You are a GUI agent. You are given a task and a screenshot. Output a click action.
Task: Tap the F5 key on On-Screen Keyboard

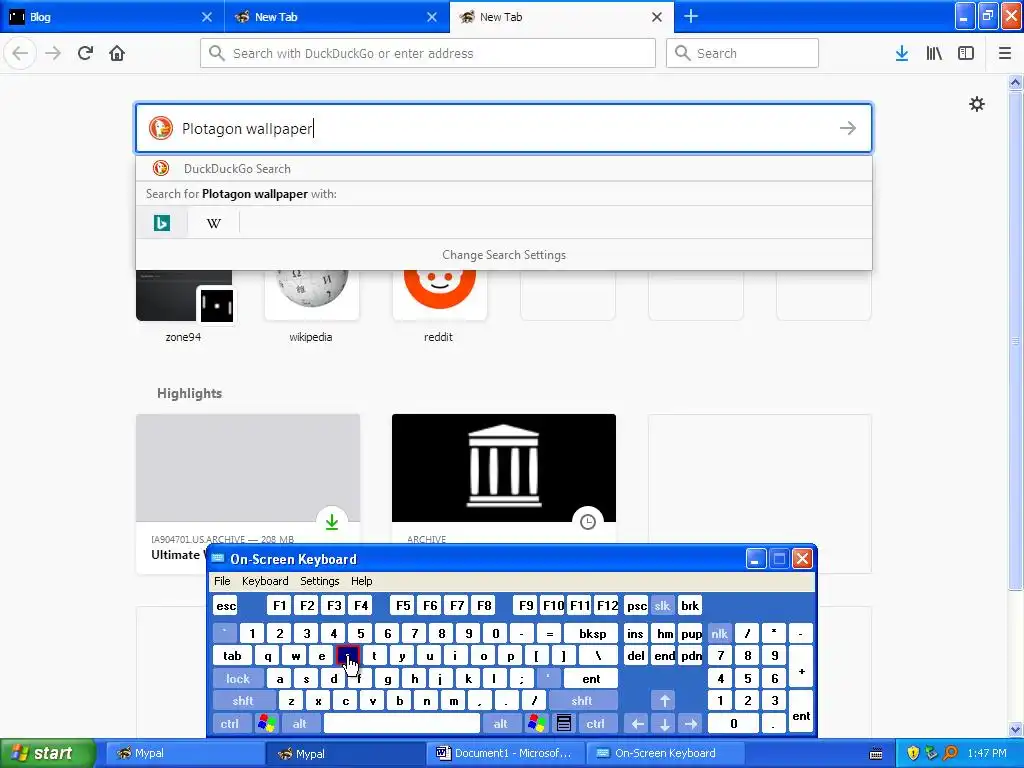pyautogui.click(x=403, y=605)
